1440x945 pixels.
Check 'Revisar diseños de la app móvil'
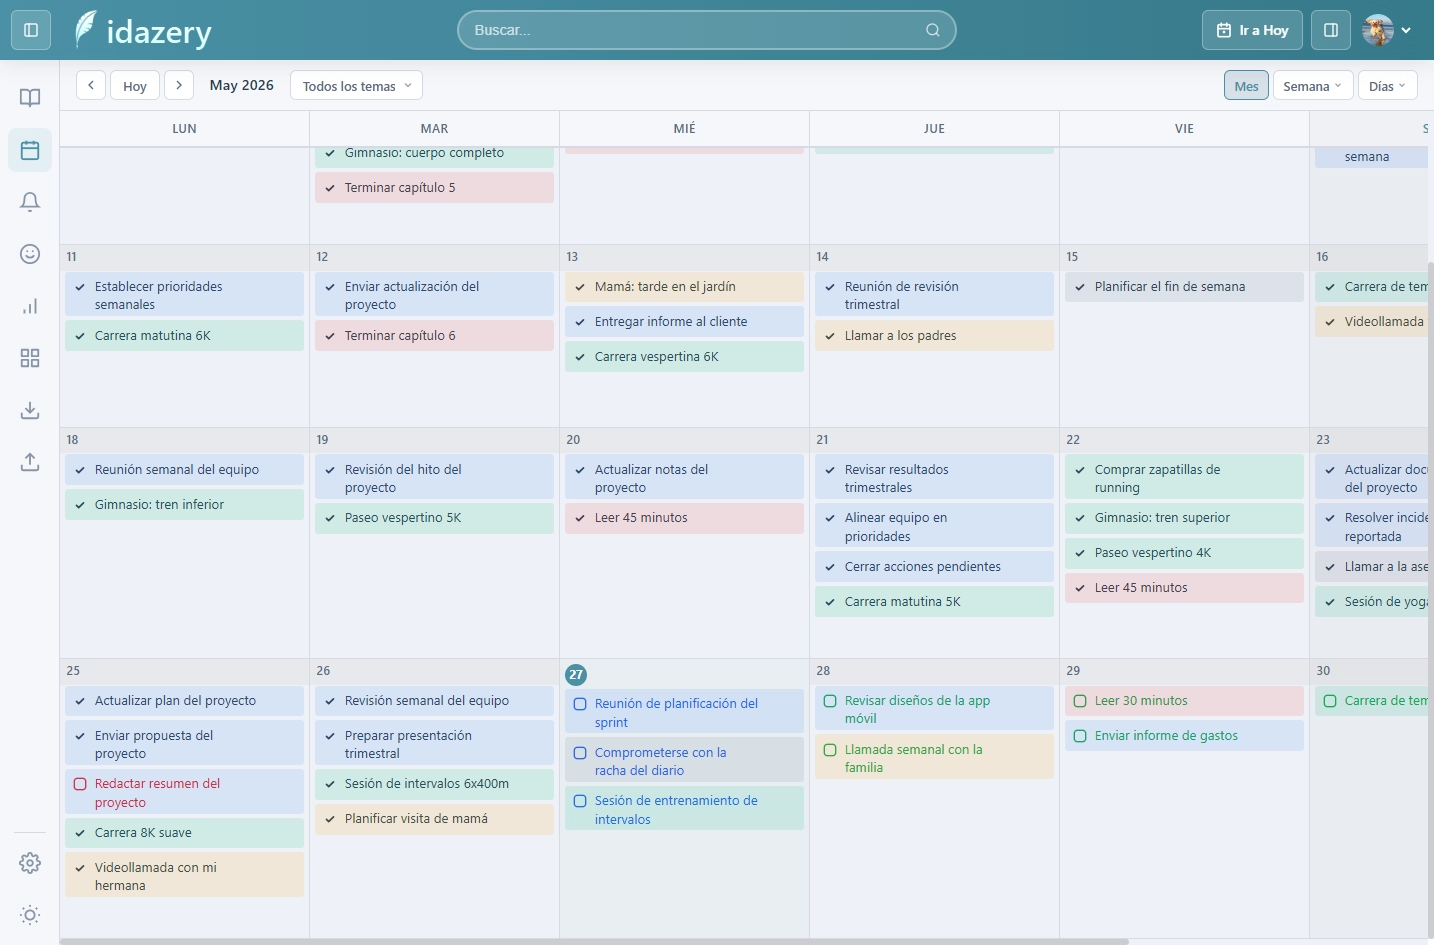(830, 701)
